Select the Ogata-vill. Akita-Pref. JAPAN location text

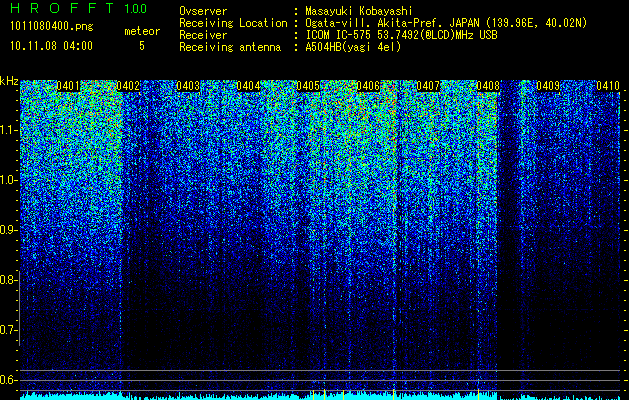446,23
